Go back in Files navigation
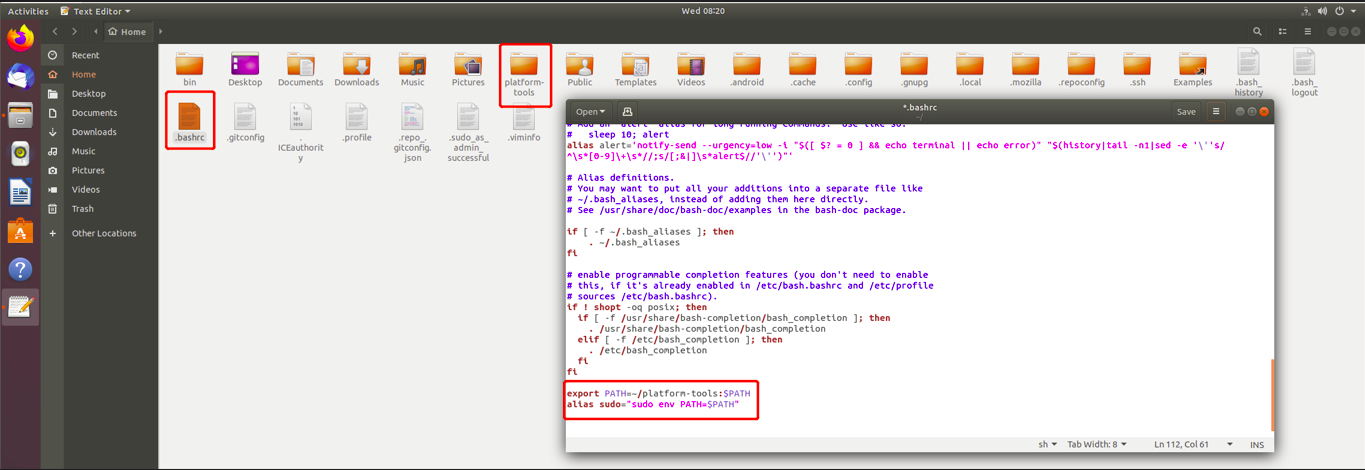1365x470 pixels. (x=55, y=31)
